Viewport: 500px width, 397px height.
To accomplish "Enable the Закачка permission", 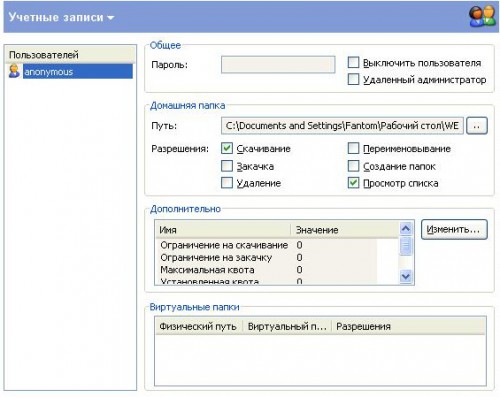I will click(227, 166).
